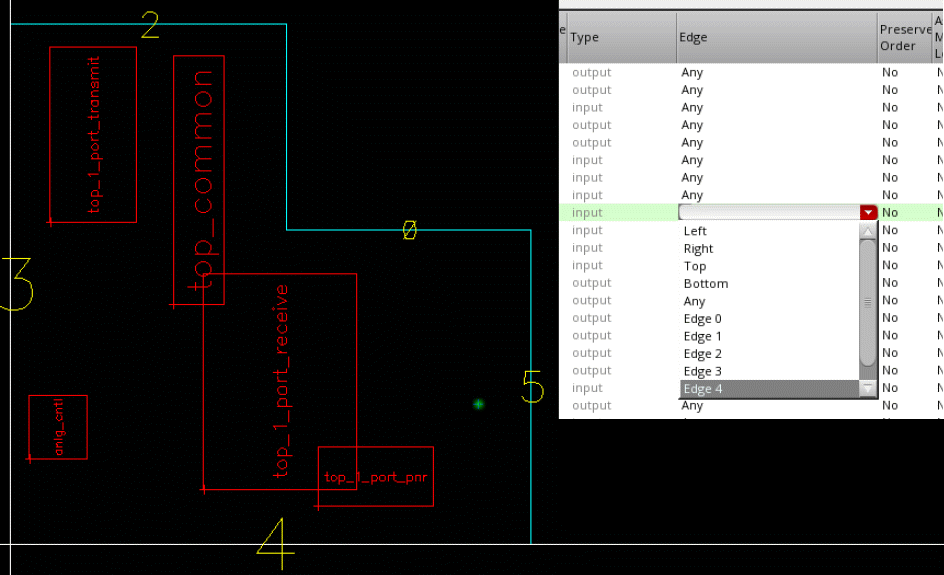Click the Preserve Order column header
The image size is (944, 575).
903,37
